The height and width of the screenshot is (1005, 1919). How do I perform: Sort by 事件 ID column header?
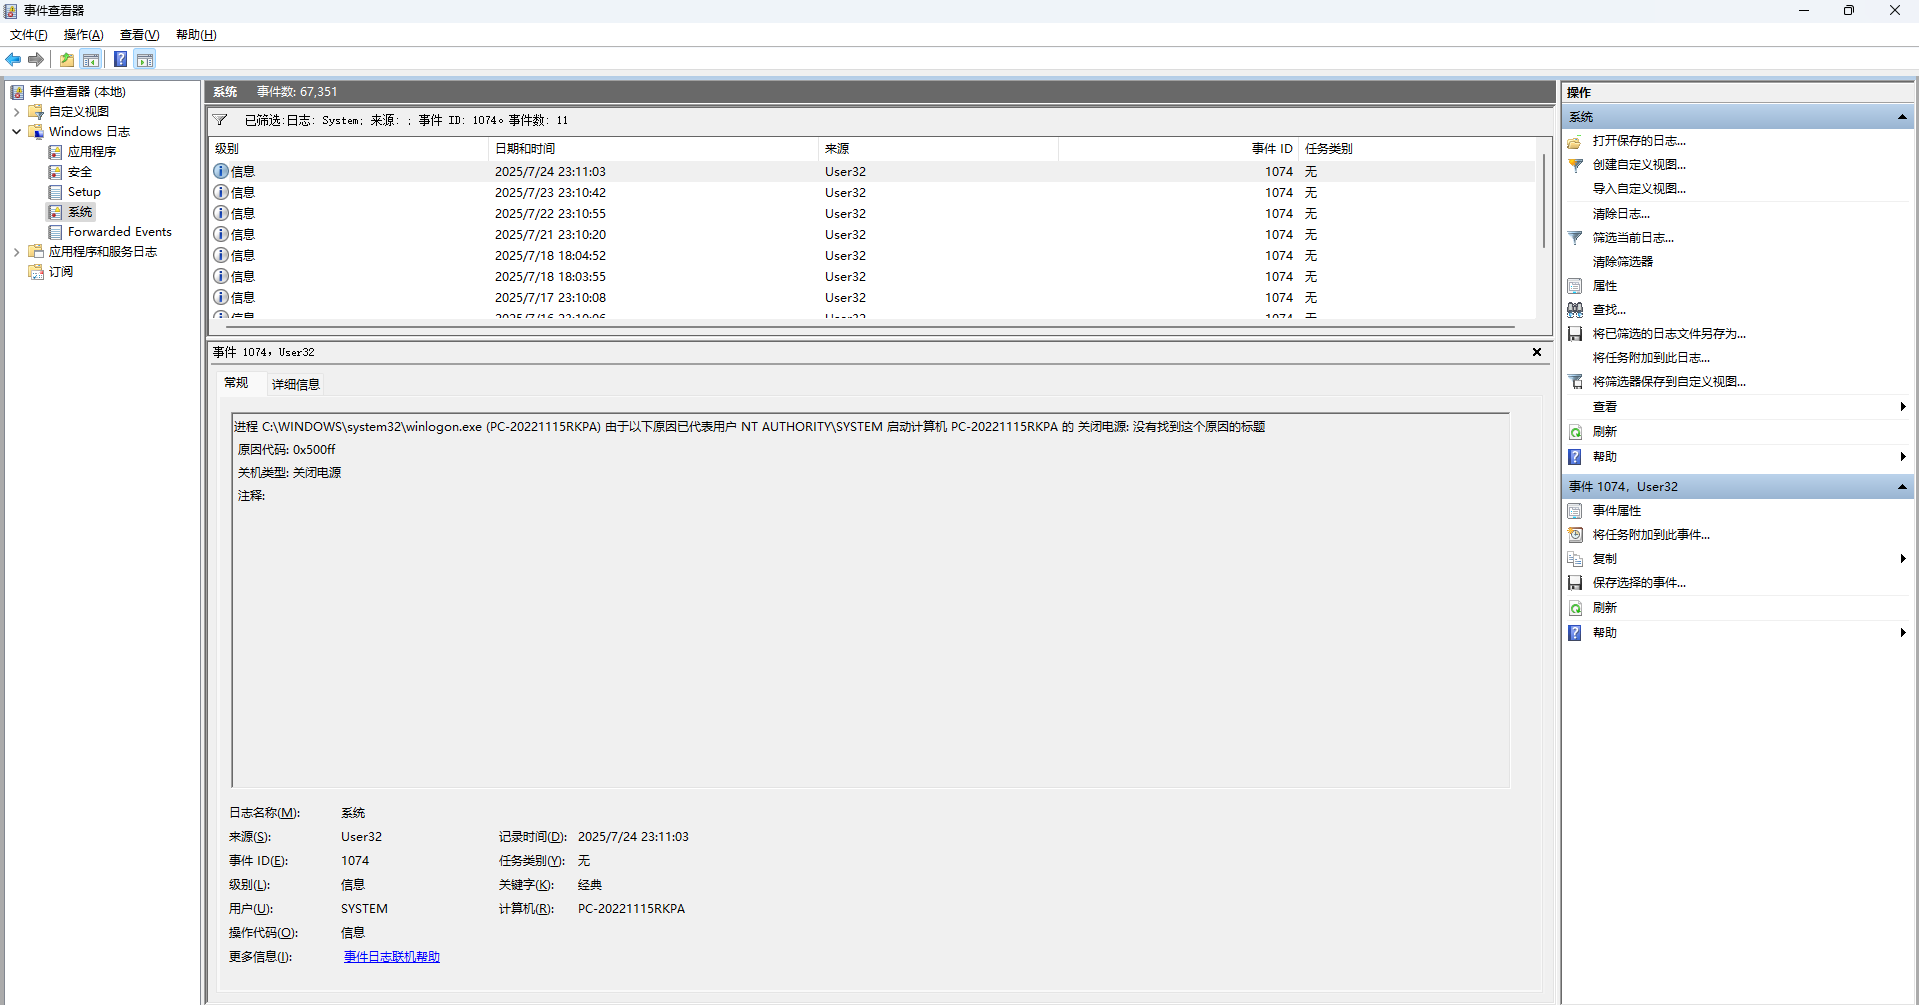1178,149
